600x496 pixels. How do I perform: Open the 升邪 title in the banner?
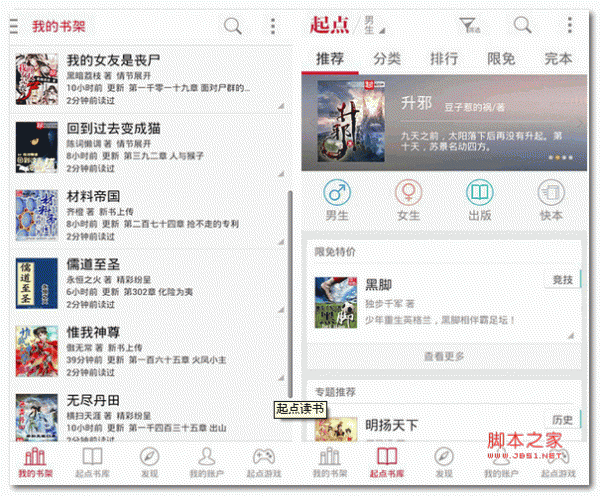coord(416,103)
